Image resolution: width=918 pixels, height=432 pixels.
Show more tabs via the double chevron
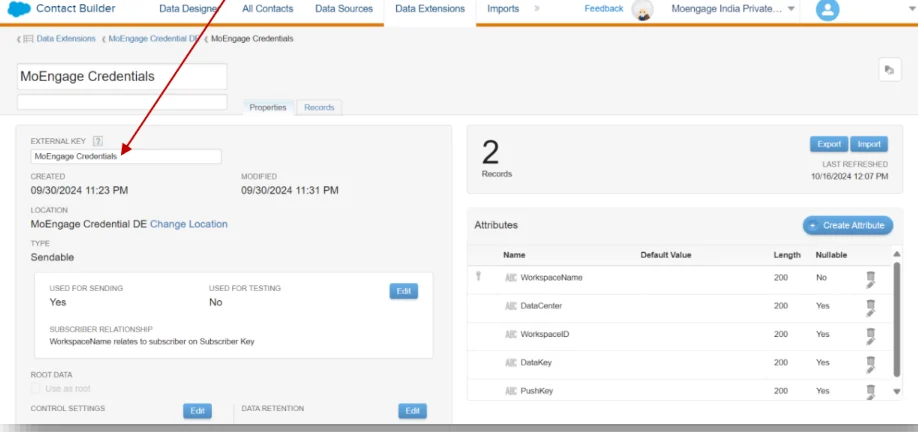click(537, 9)
